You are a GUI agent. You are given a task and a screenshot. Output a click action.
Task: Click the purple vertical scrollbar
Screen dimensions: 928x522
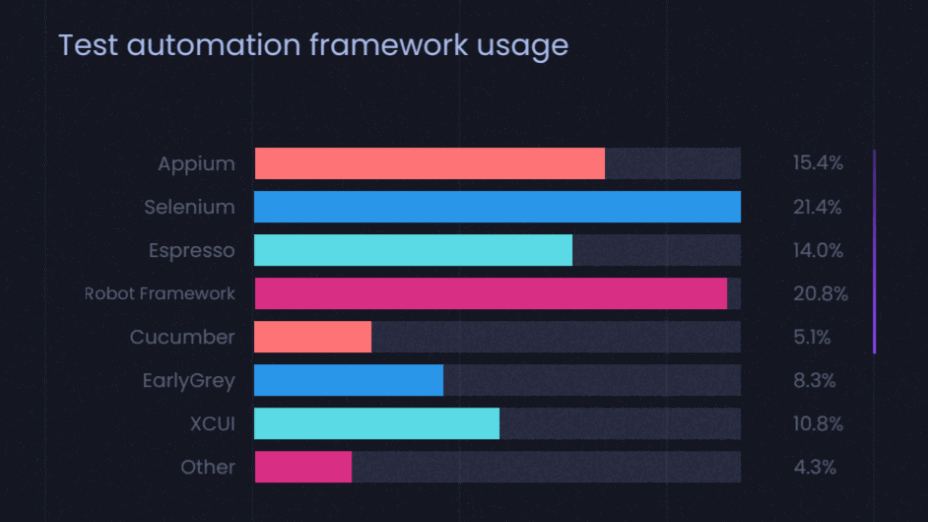[x=874, y=251]
